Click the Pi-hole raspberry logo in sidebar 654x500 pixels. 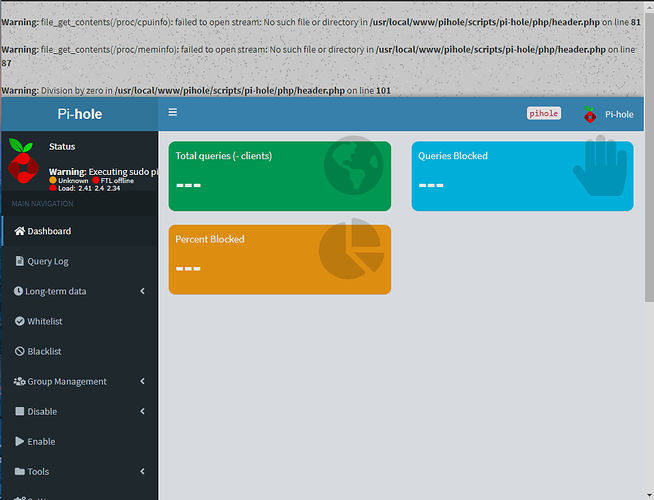pyautogui.click(x=22, y=159)
